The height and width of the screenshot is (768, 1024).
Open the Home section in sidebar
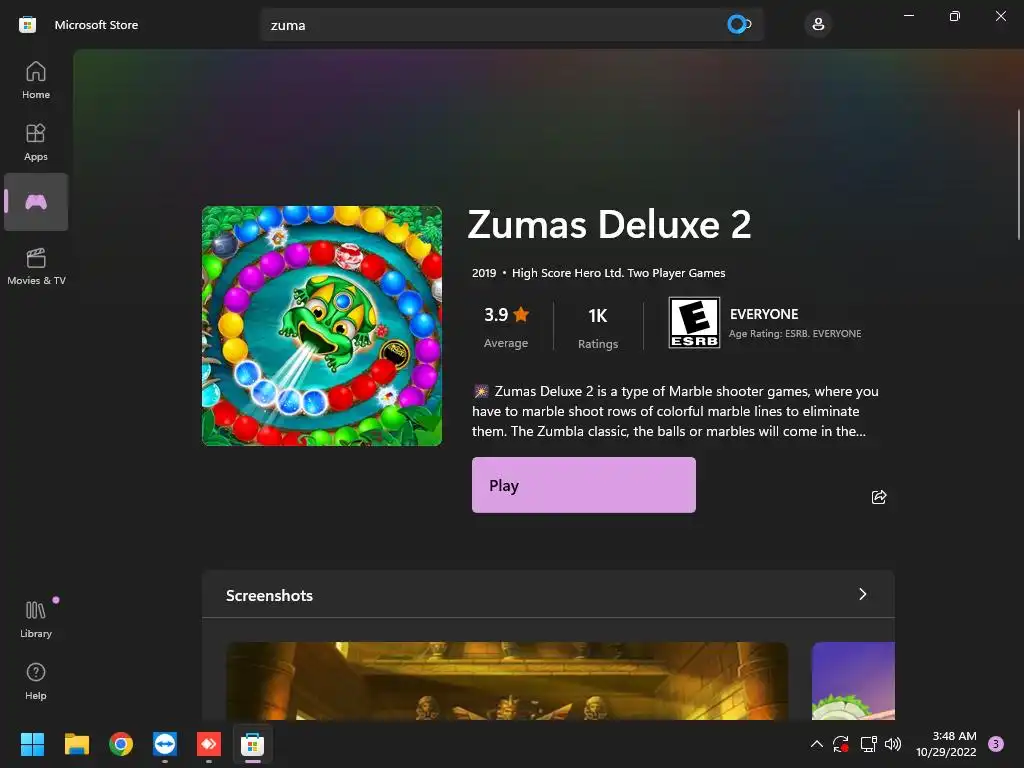coord(36,80)
